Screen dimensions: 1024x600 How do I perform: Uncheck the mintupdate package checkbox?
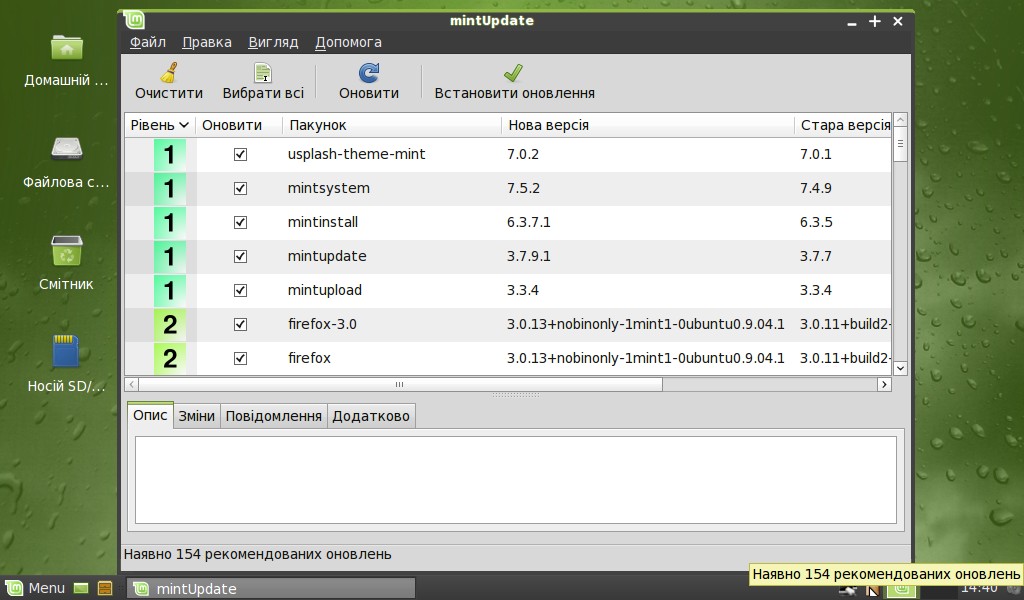pos(240,257)
